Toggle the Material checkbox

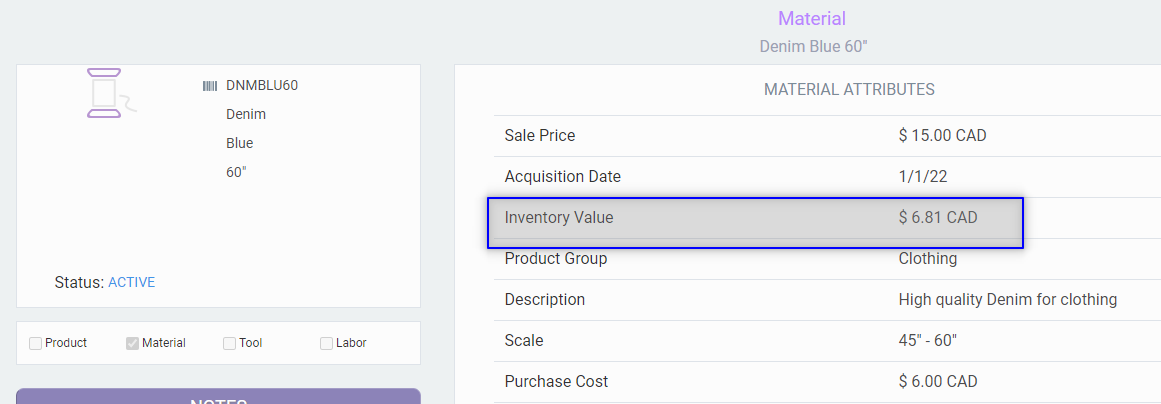[132, 343]
